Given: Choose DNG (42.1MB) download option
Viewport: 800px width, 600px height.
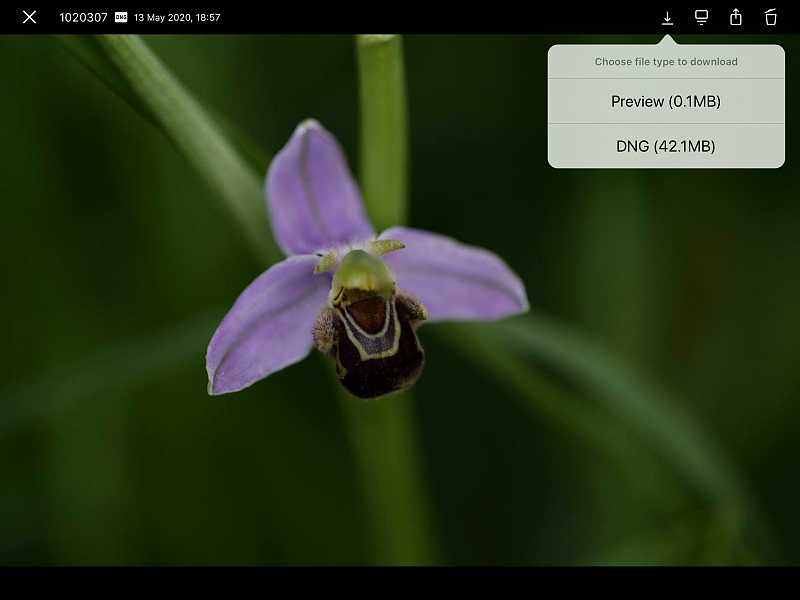Looking at the screenshot, I should click(666, 146).
